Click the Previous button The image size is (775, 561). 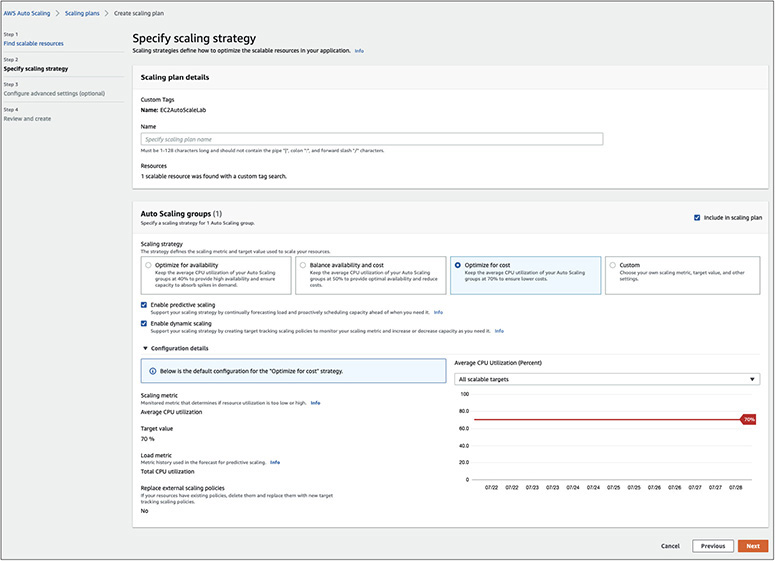712,546
